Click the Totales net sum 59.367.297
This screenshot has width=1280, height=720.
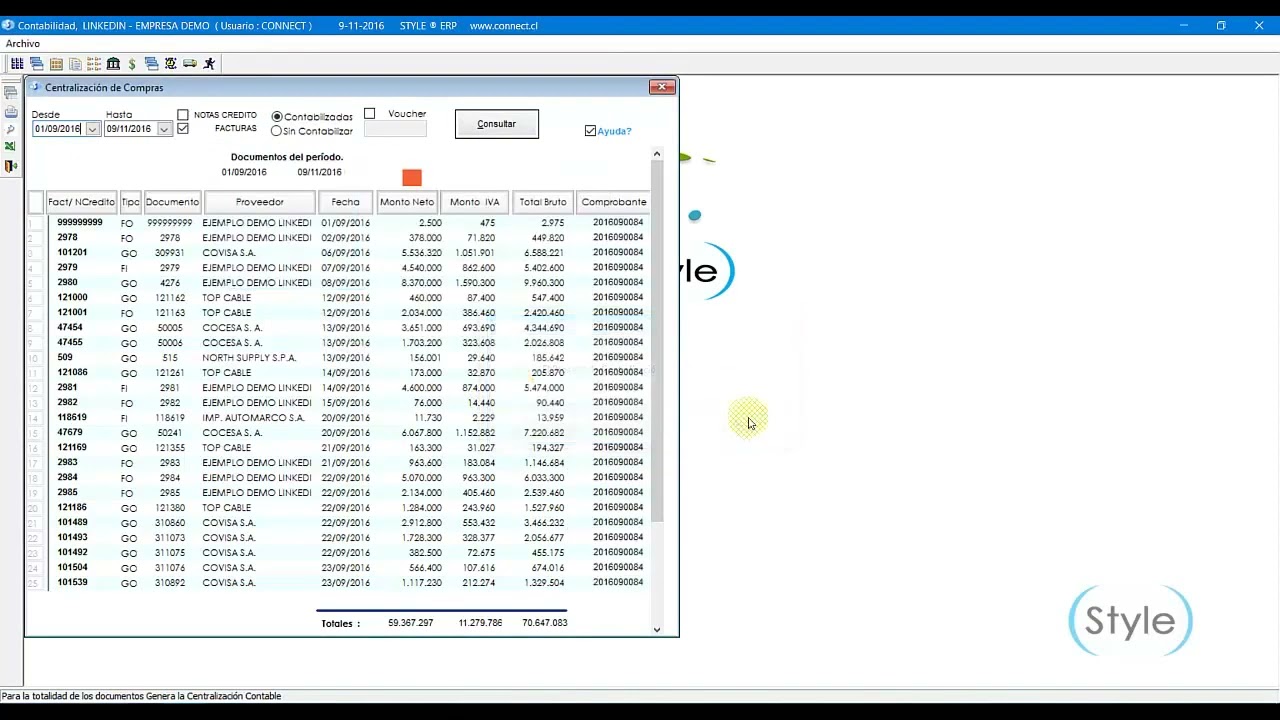[x=410, y=623]
